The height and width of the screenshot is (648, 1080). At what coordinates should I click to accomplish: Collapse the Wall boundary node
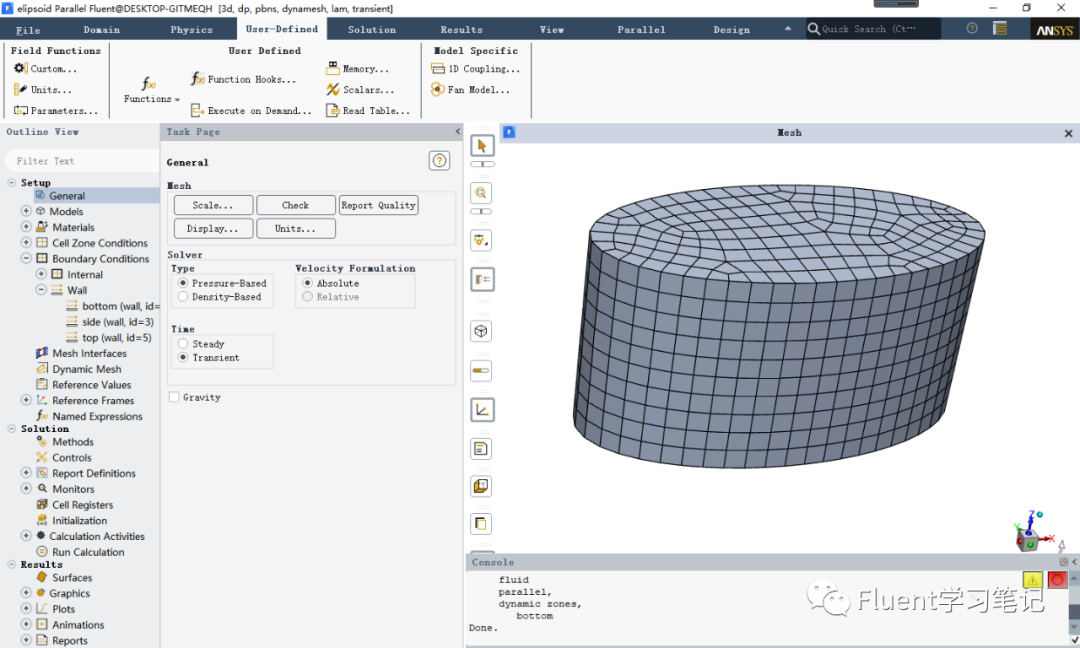[x=41, y=290]
